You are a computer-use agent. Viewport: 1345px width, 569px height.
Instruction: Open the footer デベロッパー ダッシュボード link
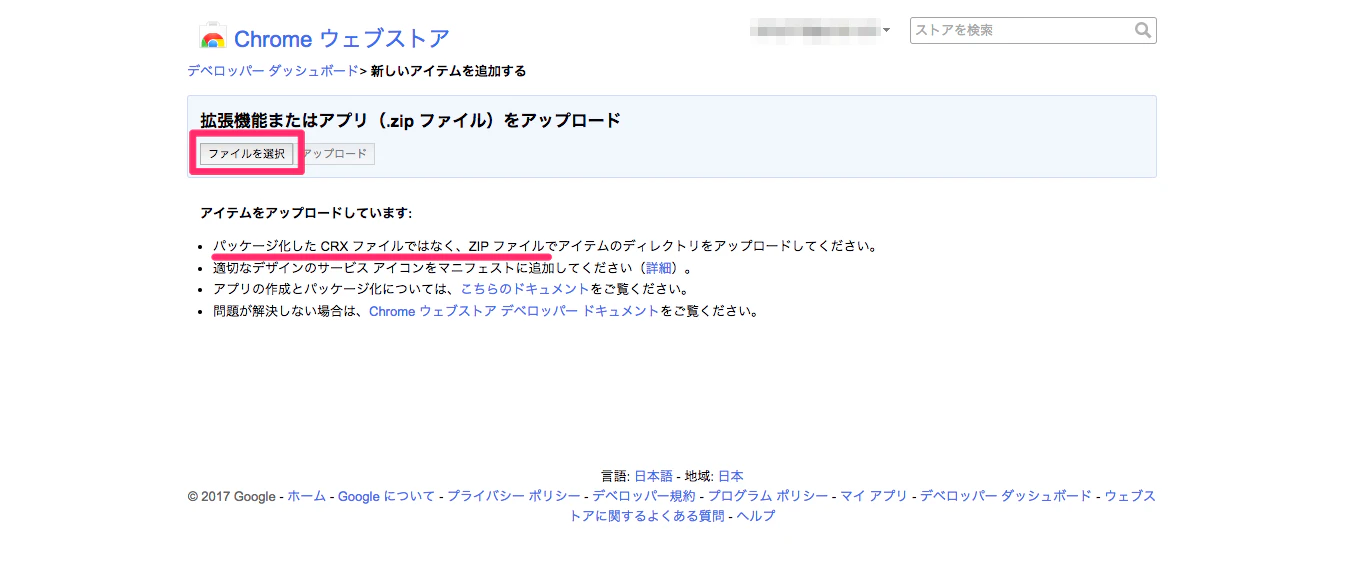(x=1006, y=496)
